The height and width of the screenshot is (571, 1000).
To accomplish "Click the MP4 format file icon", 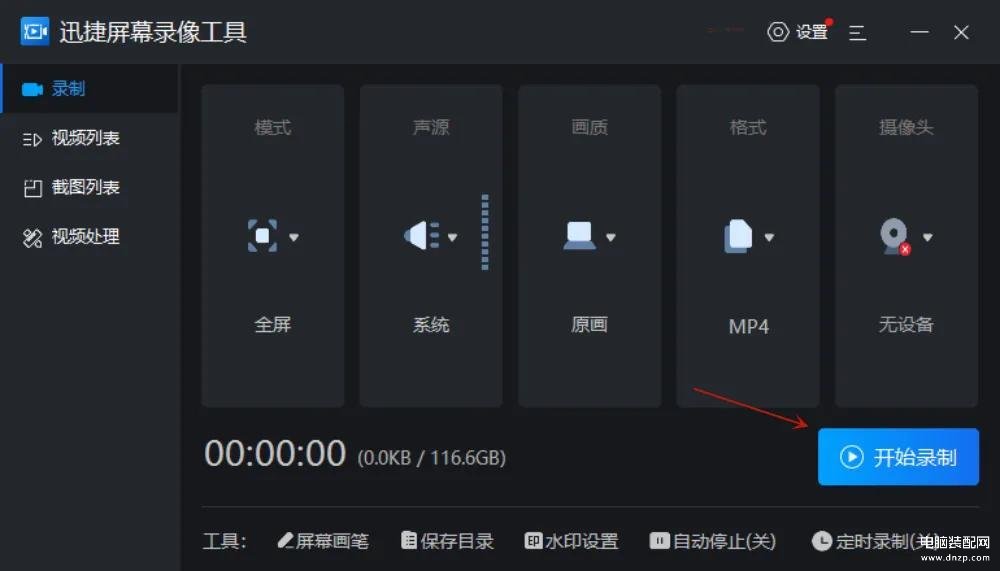I will (738, 236).
